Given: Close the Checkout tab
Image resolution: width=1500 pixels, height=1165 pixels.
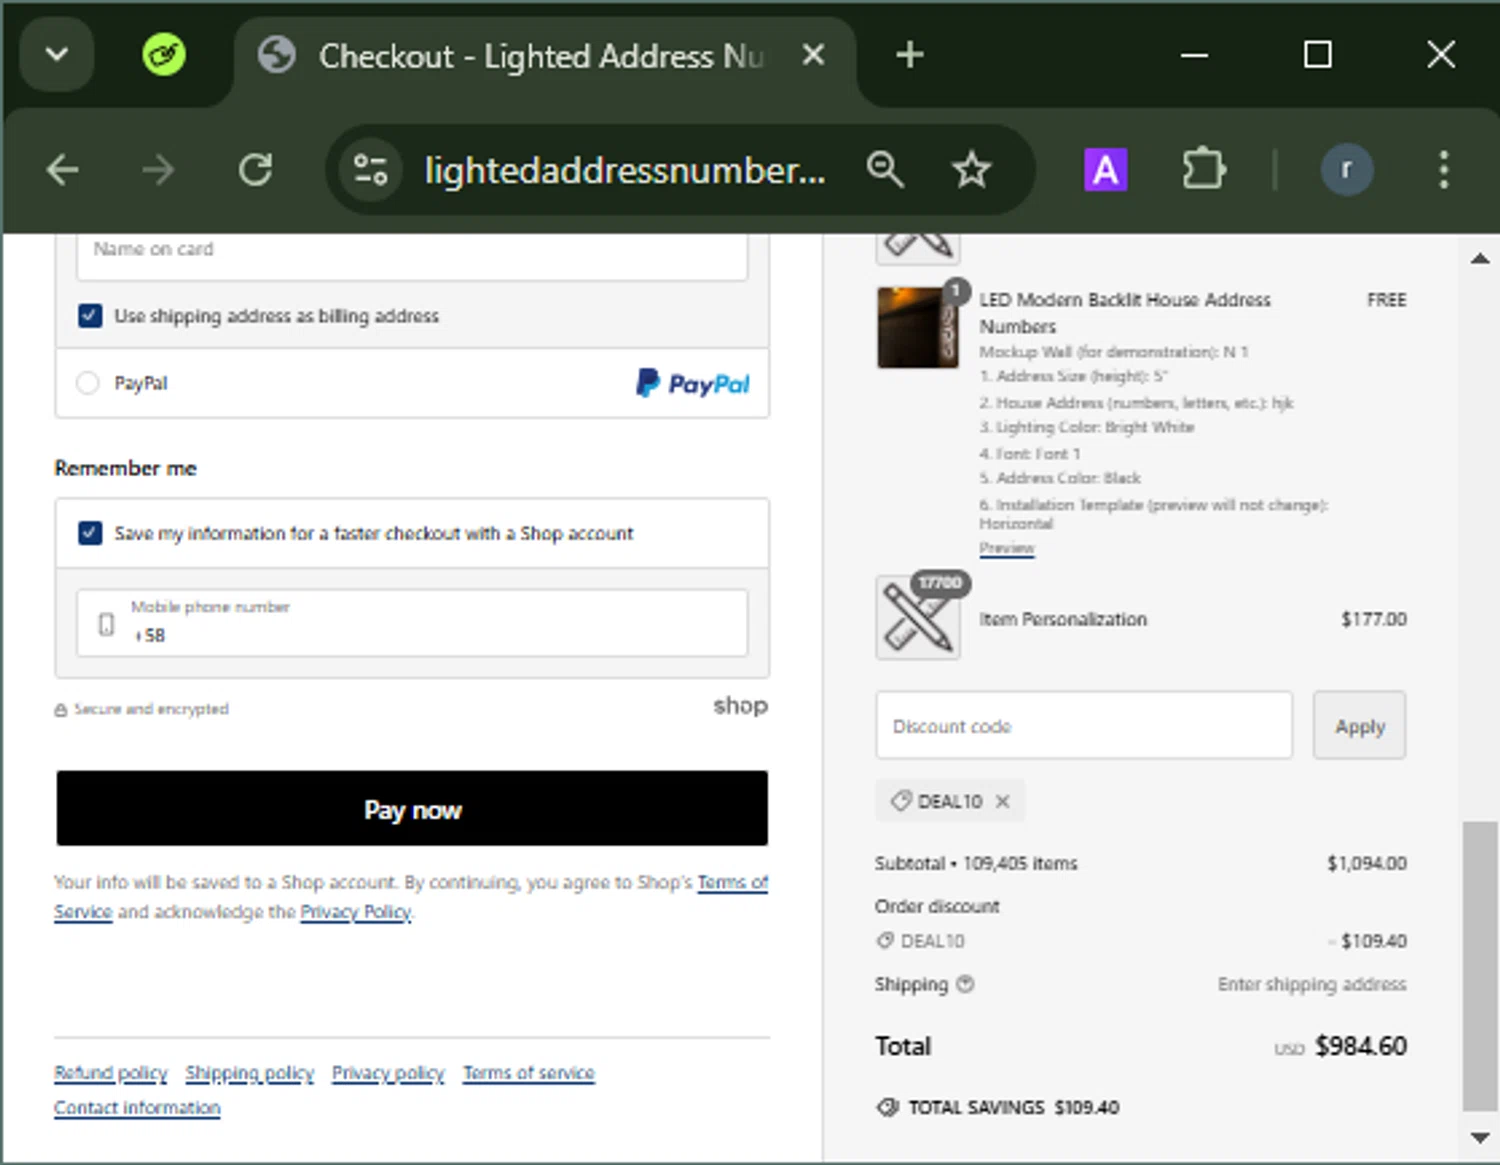Looking at the screenshot, I should pos(814,55).
